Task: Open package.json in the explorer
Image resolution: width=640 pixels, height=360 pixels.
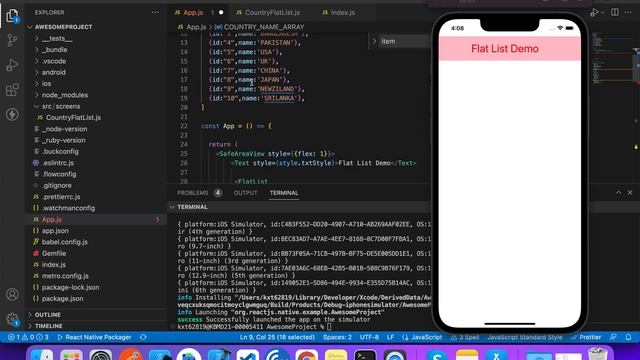Action: pyautogui.click(x=62, y=299)
